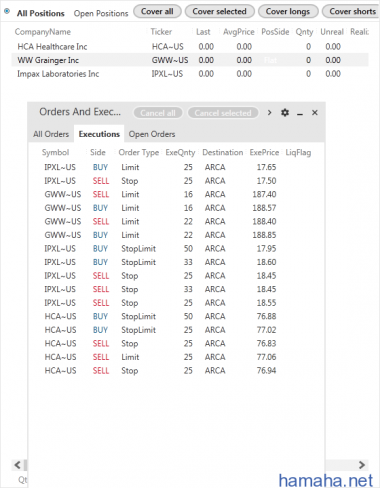The height and width of the screenshot is (488, 380).
Task: Sort positions by AvgPrice column
Action: tap(239, 32)
